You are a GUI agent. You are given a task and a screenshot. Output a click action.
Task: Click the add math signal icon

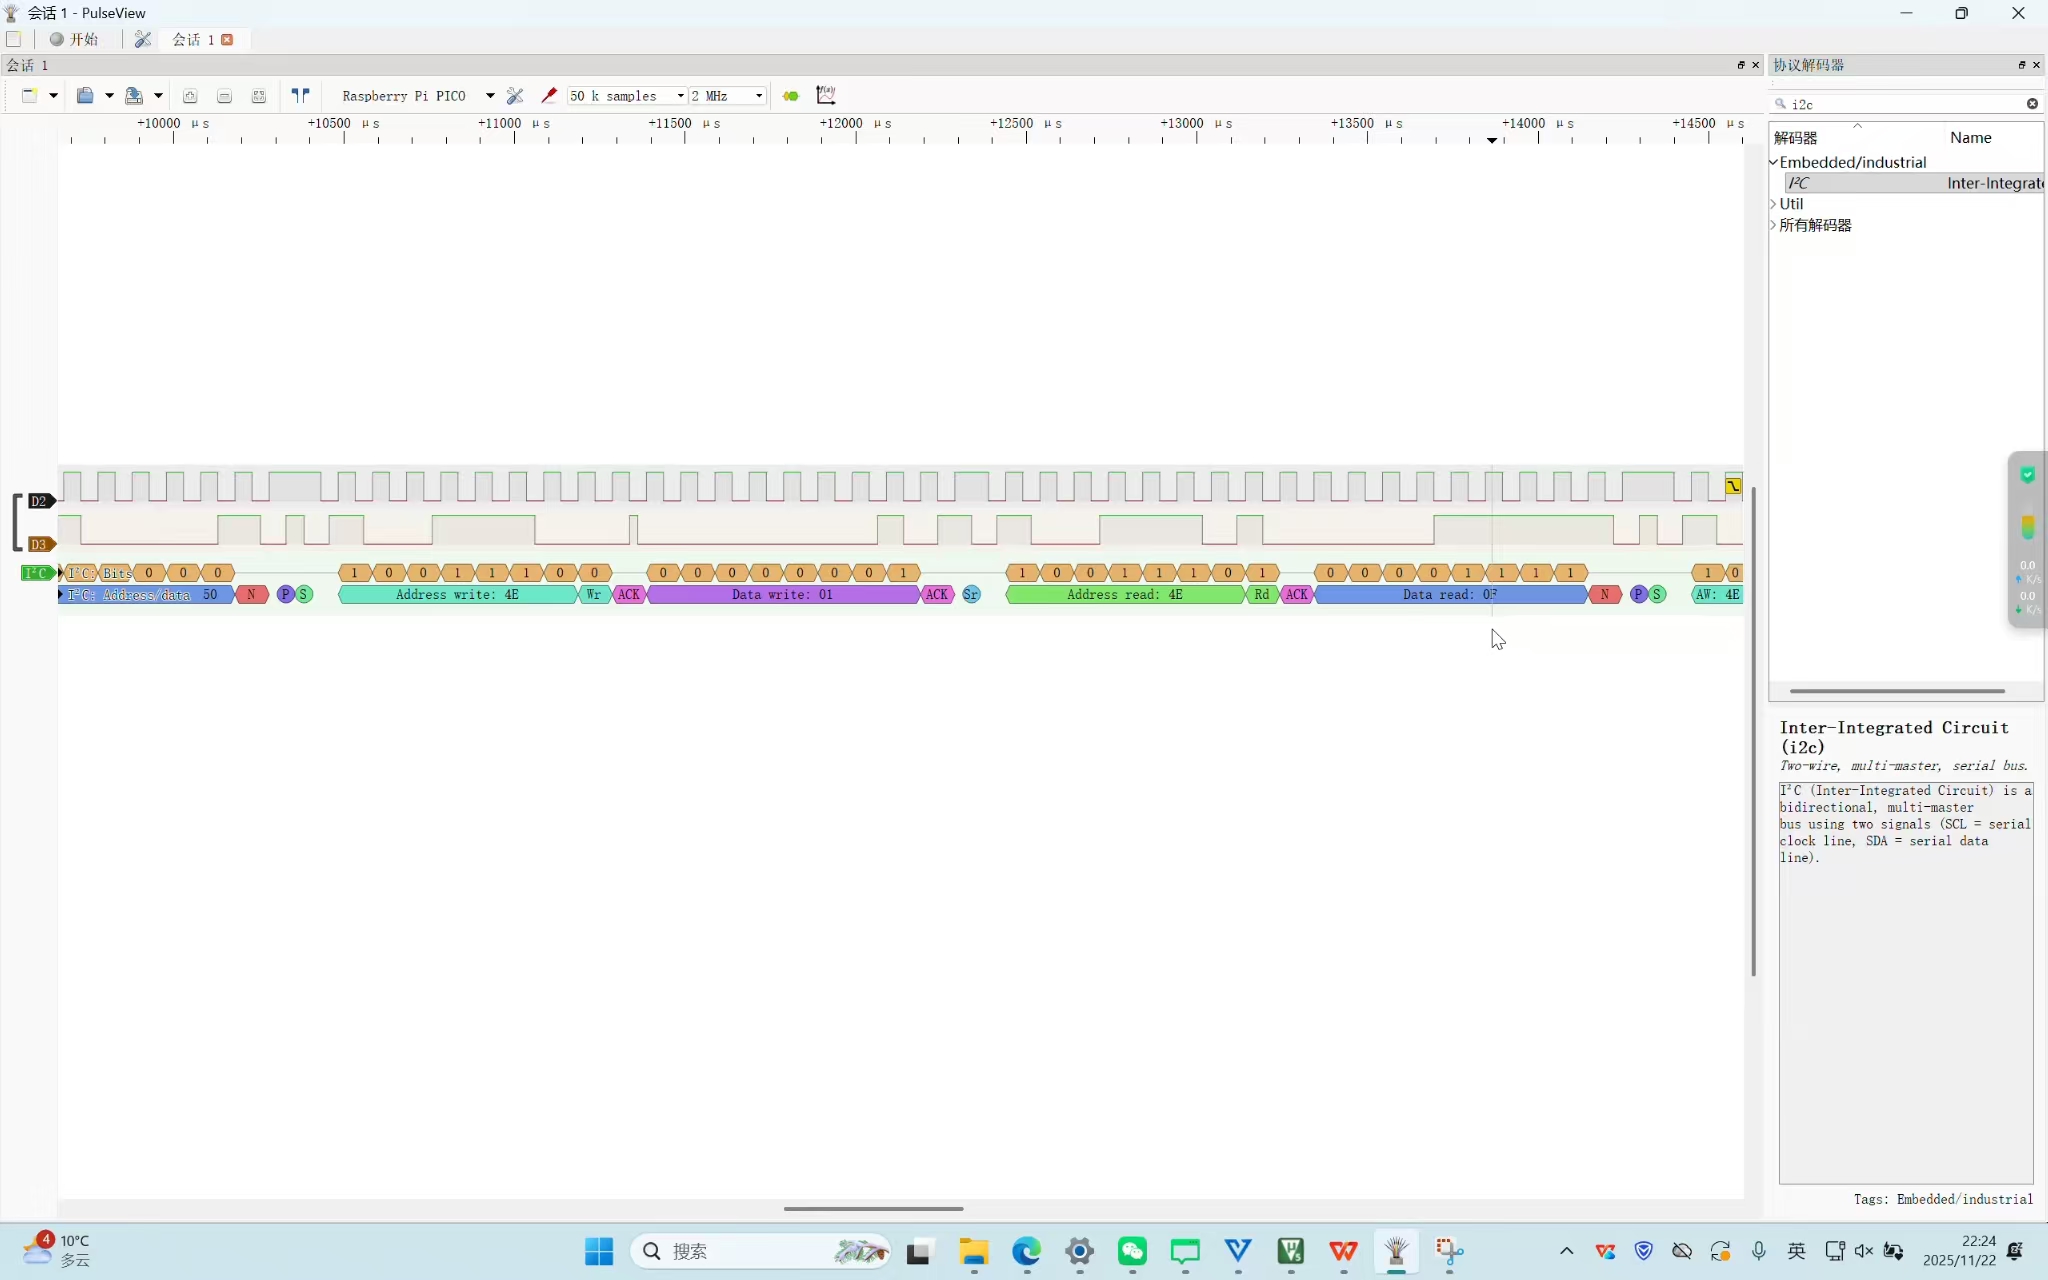click(826, 96)
